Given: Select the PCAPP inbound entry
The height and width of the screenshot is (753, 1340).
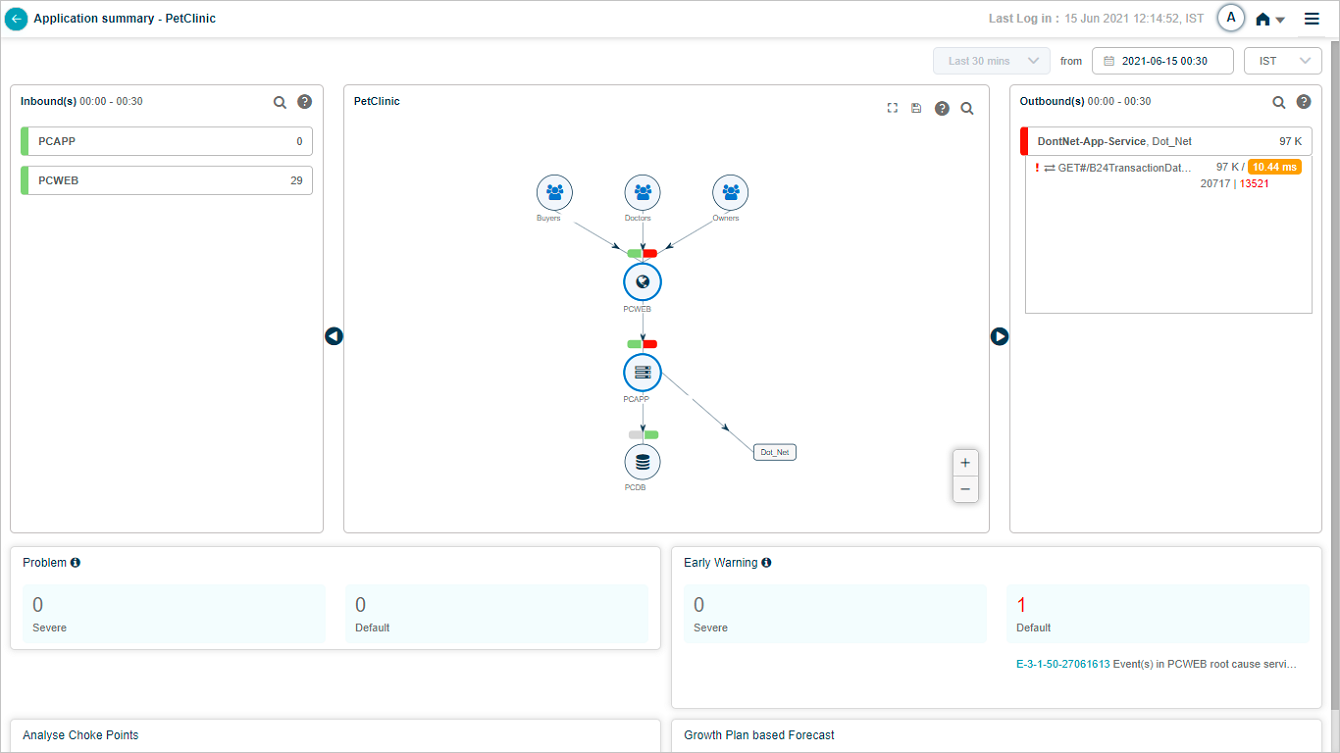Looking at the screenshot, I should pos(166,141).
